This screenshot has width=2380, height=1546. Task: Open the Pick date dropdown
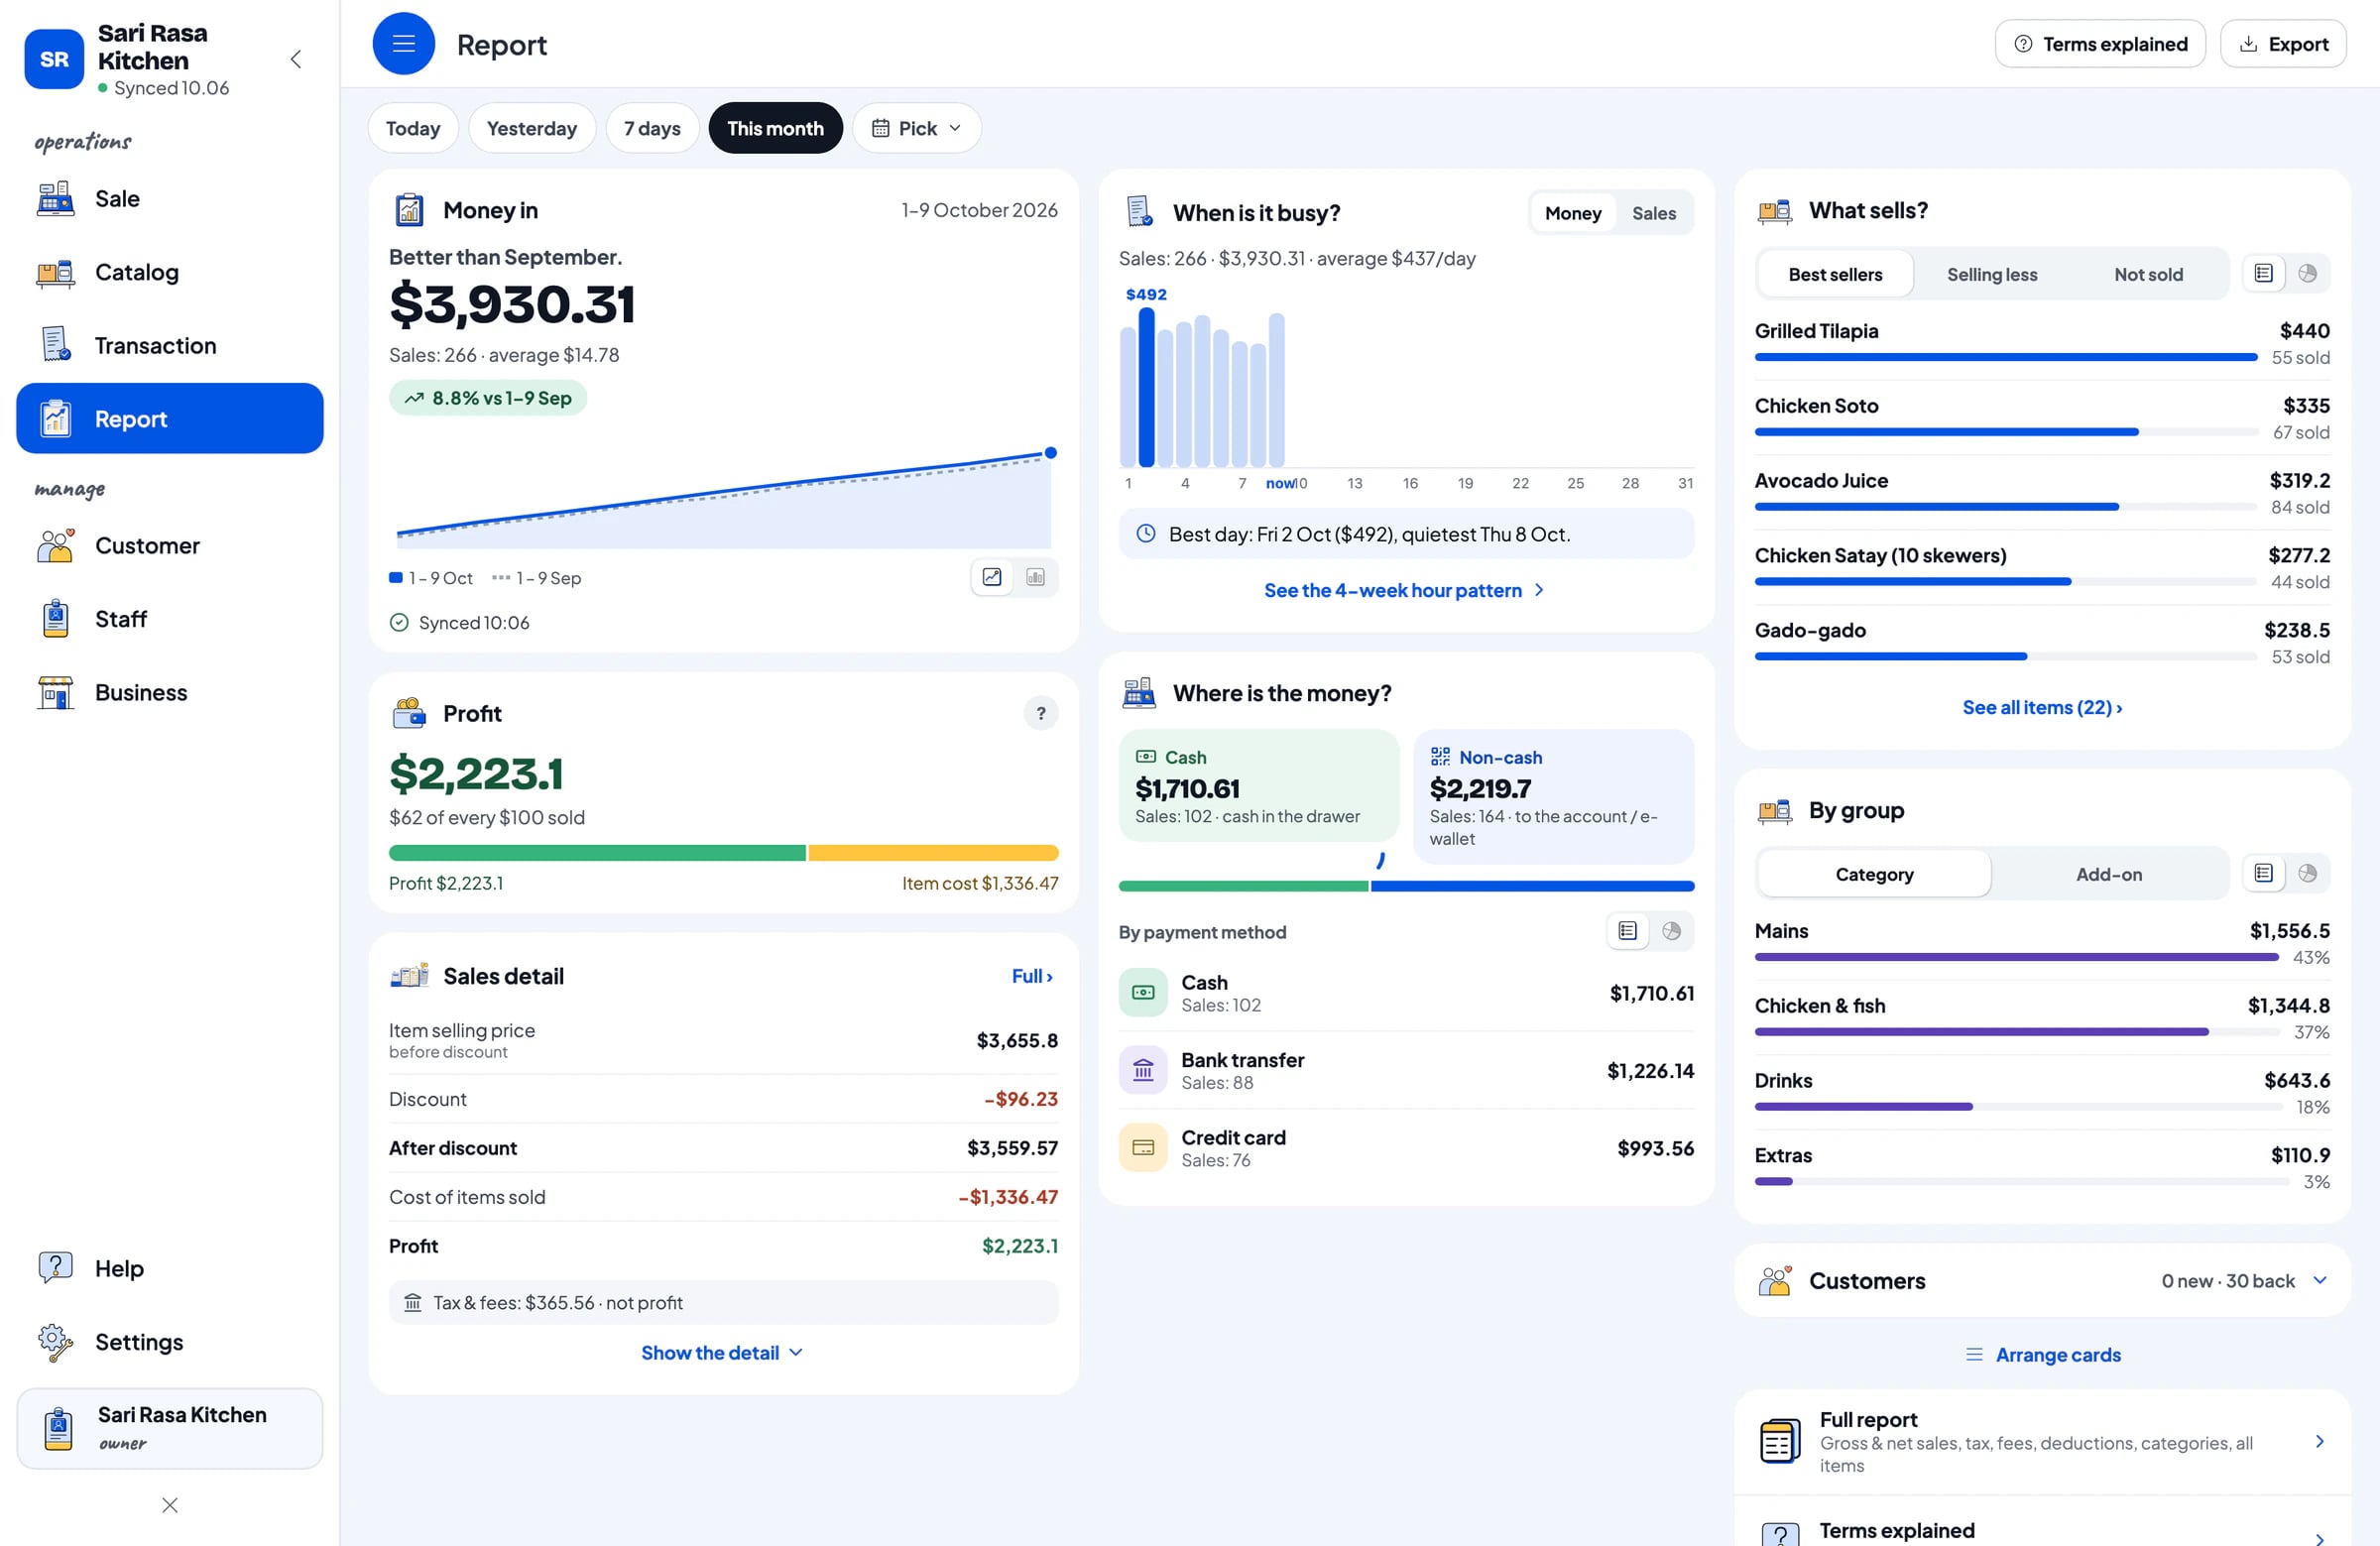pos(916,128)
